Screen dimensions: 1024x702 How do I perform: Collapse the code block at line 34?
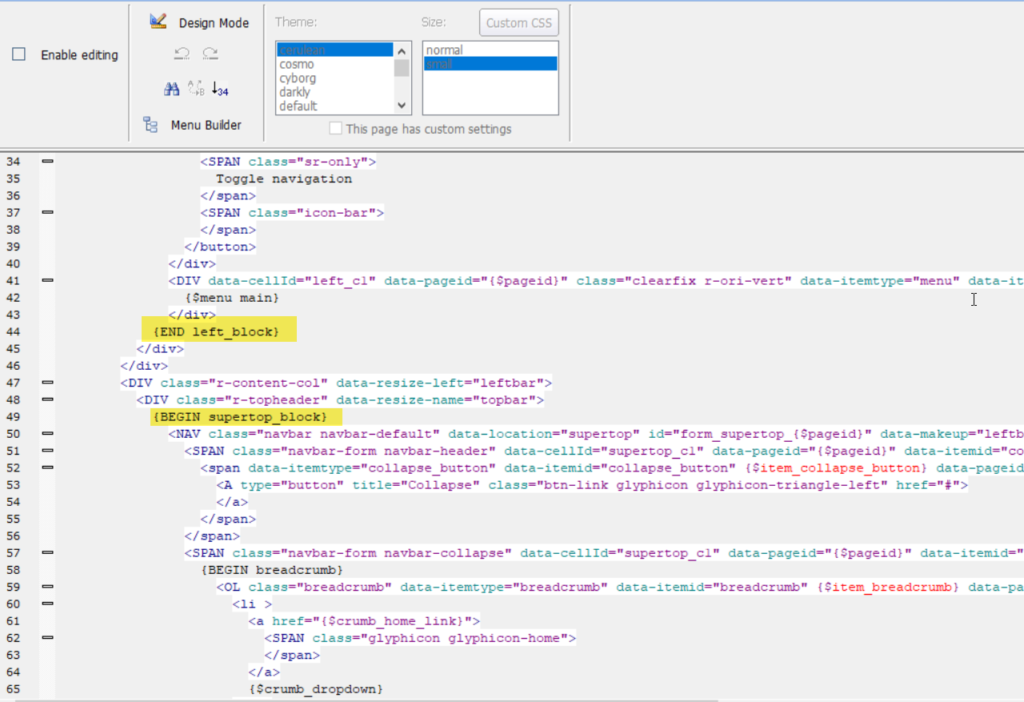click(x=47, y=161)
